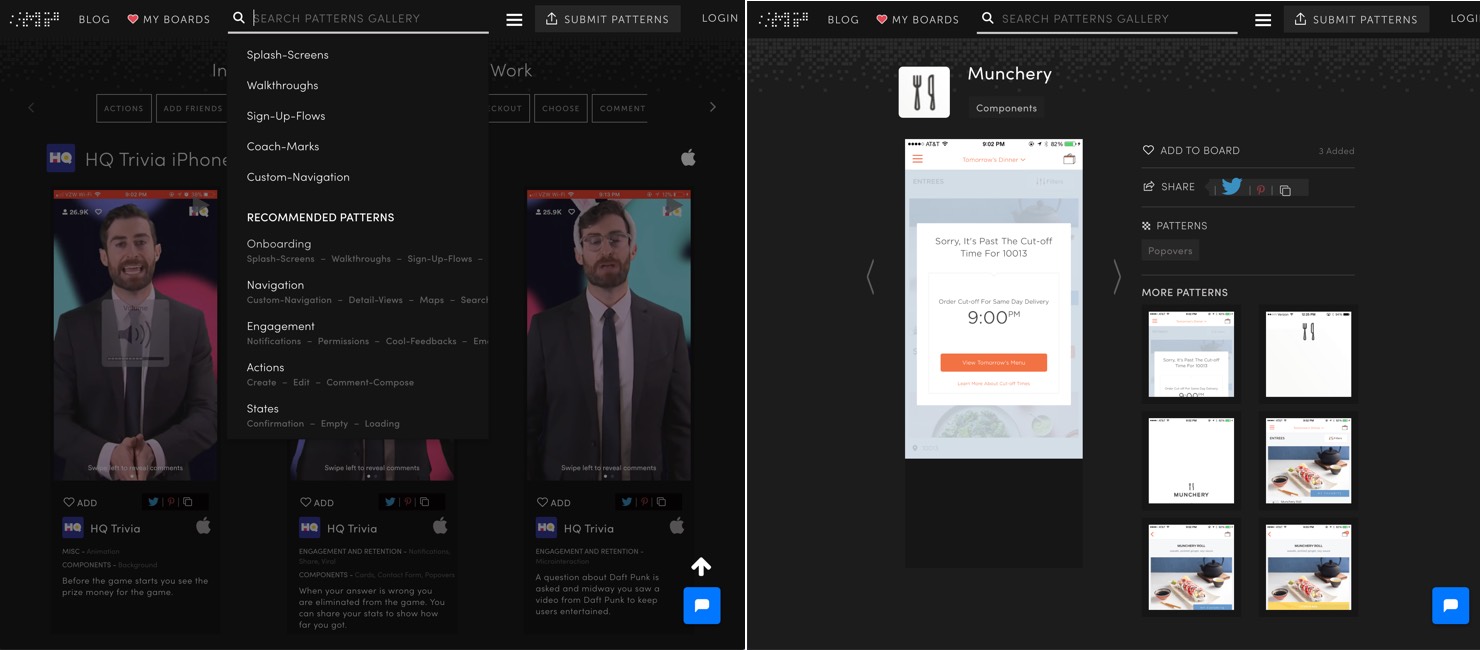Click the Popovers pattern tag
Image resolution: width=1480 pixels, height=650 pixels.
1169,251
